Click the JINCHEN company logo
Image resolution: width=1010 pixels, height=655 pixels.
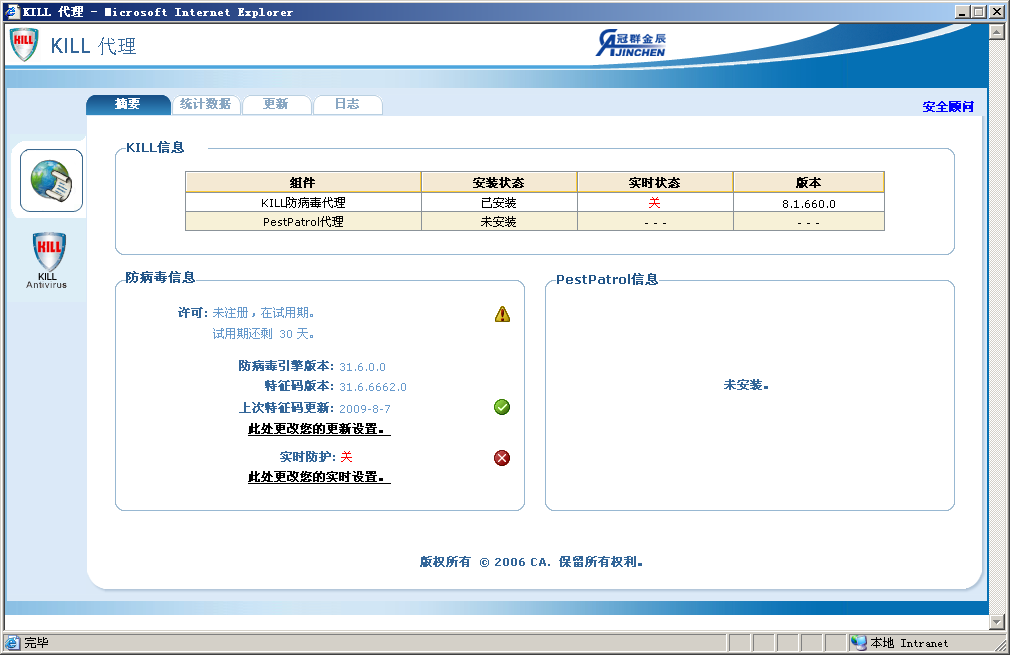click(631, 44)
